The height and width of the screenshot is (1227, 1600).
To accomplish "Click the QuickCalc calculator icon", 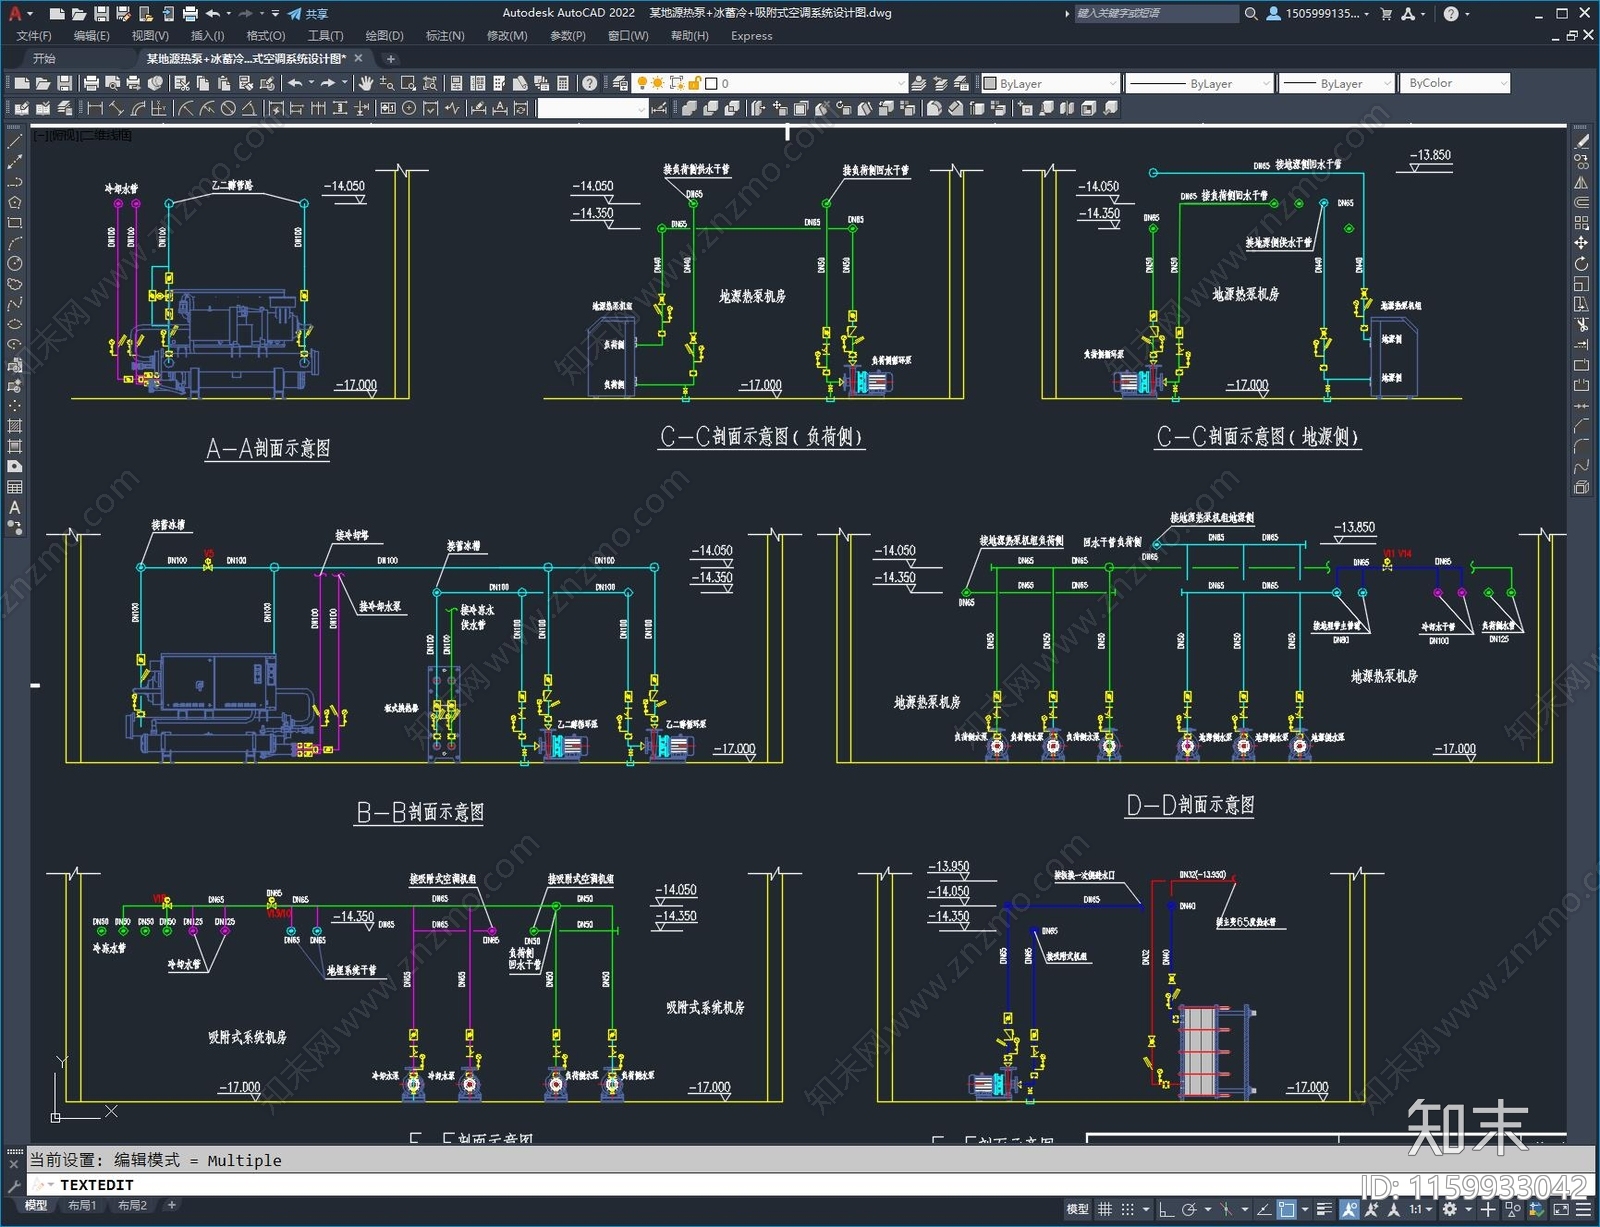I will tap(563, 83).
